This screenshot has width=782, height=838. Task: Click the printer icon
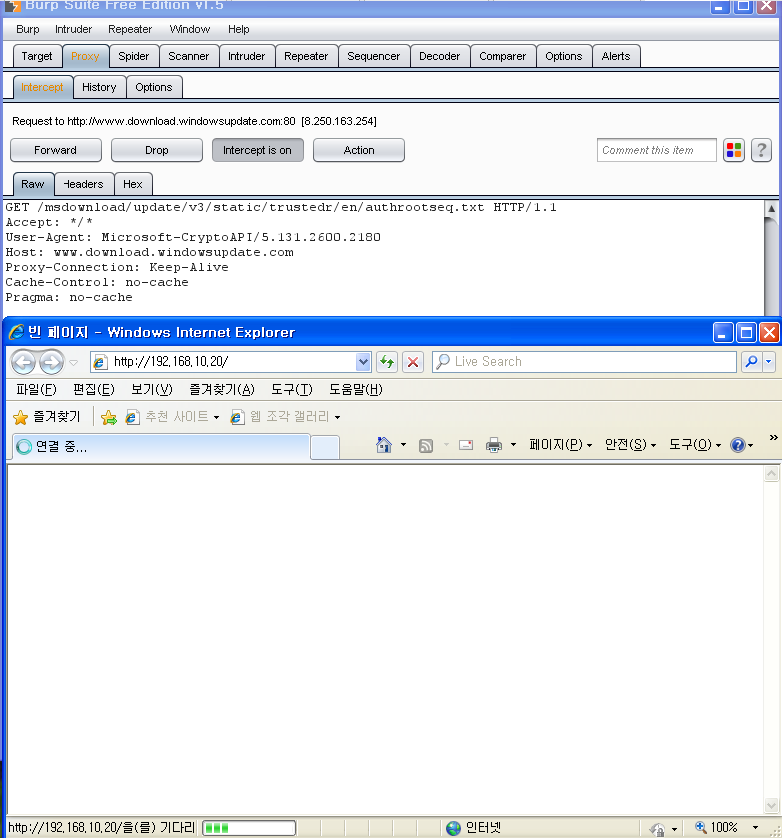click(493, 445)
